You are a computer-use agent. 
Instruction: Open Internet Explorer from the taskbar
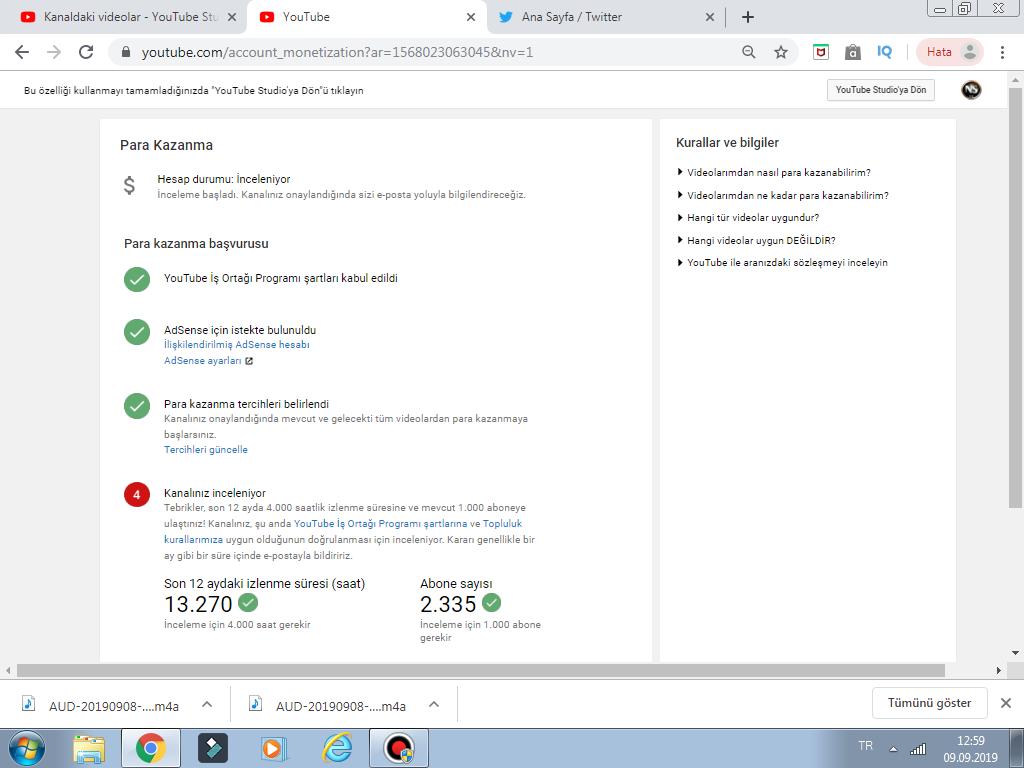click(x=337, y=748)
